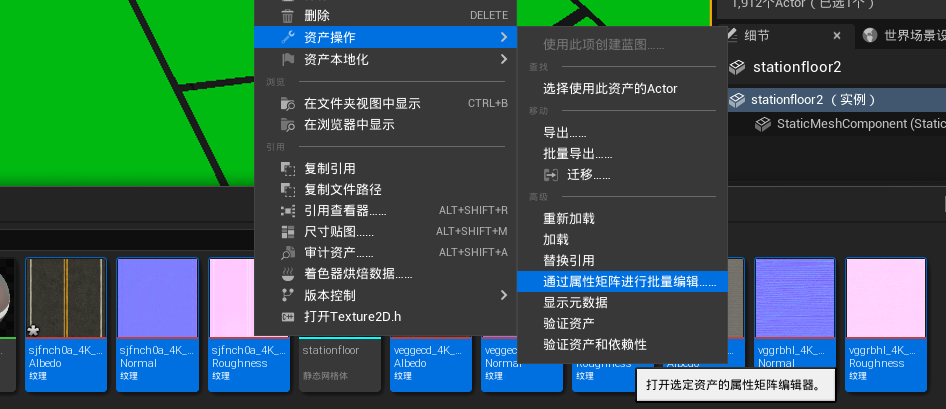Click the 版本控制 branch icon
The width and height of the screenshot is (946, 409).
(287, 296)
